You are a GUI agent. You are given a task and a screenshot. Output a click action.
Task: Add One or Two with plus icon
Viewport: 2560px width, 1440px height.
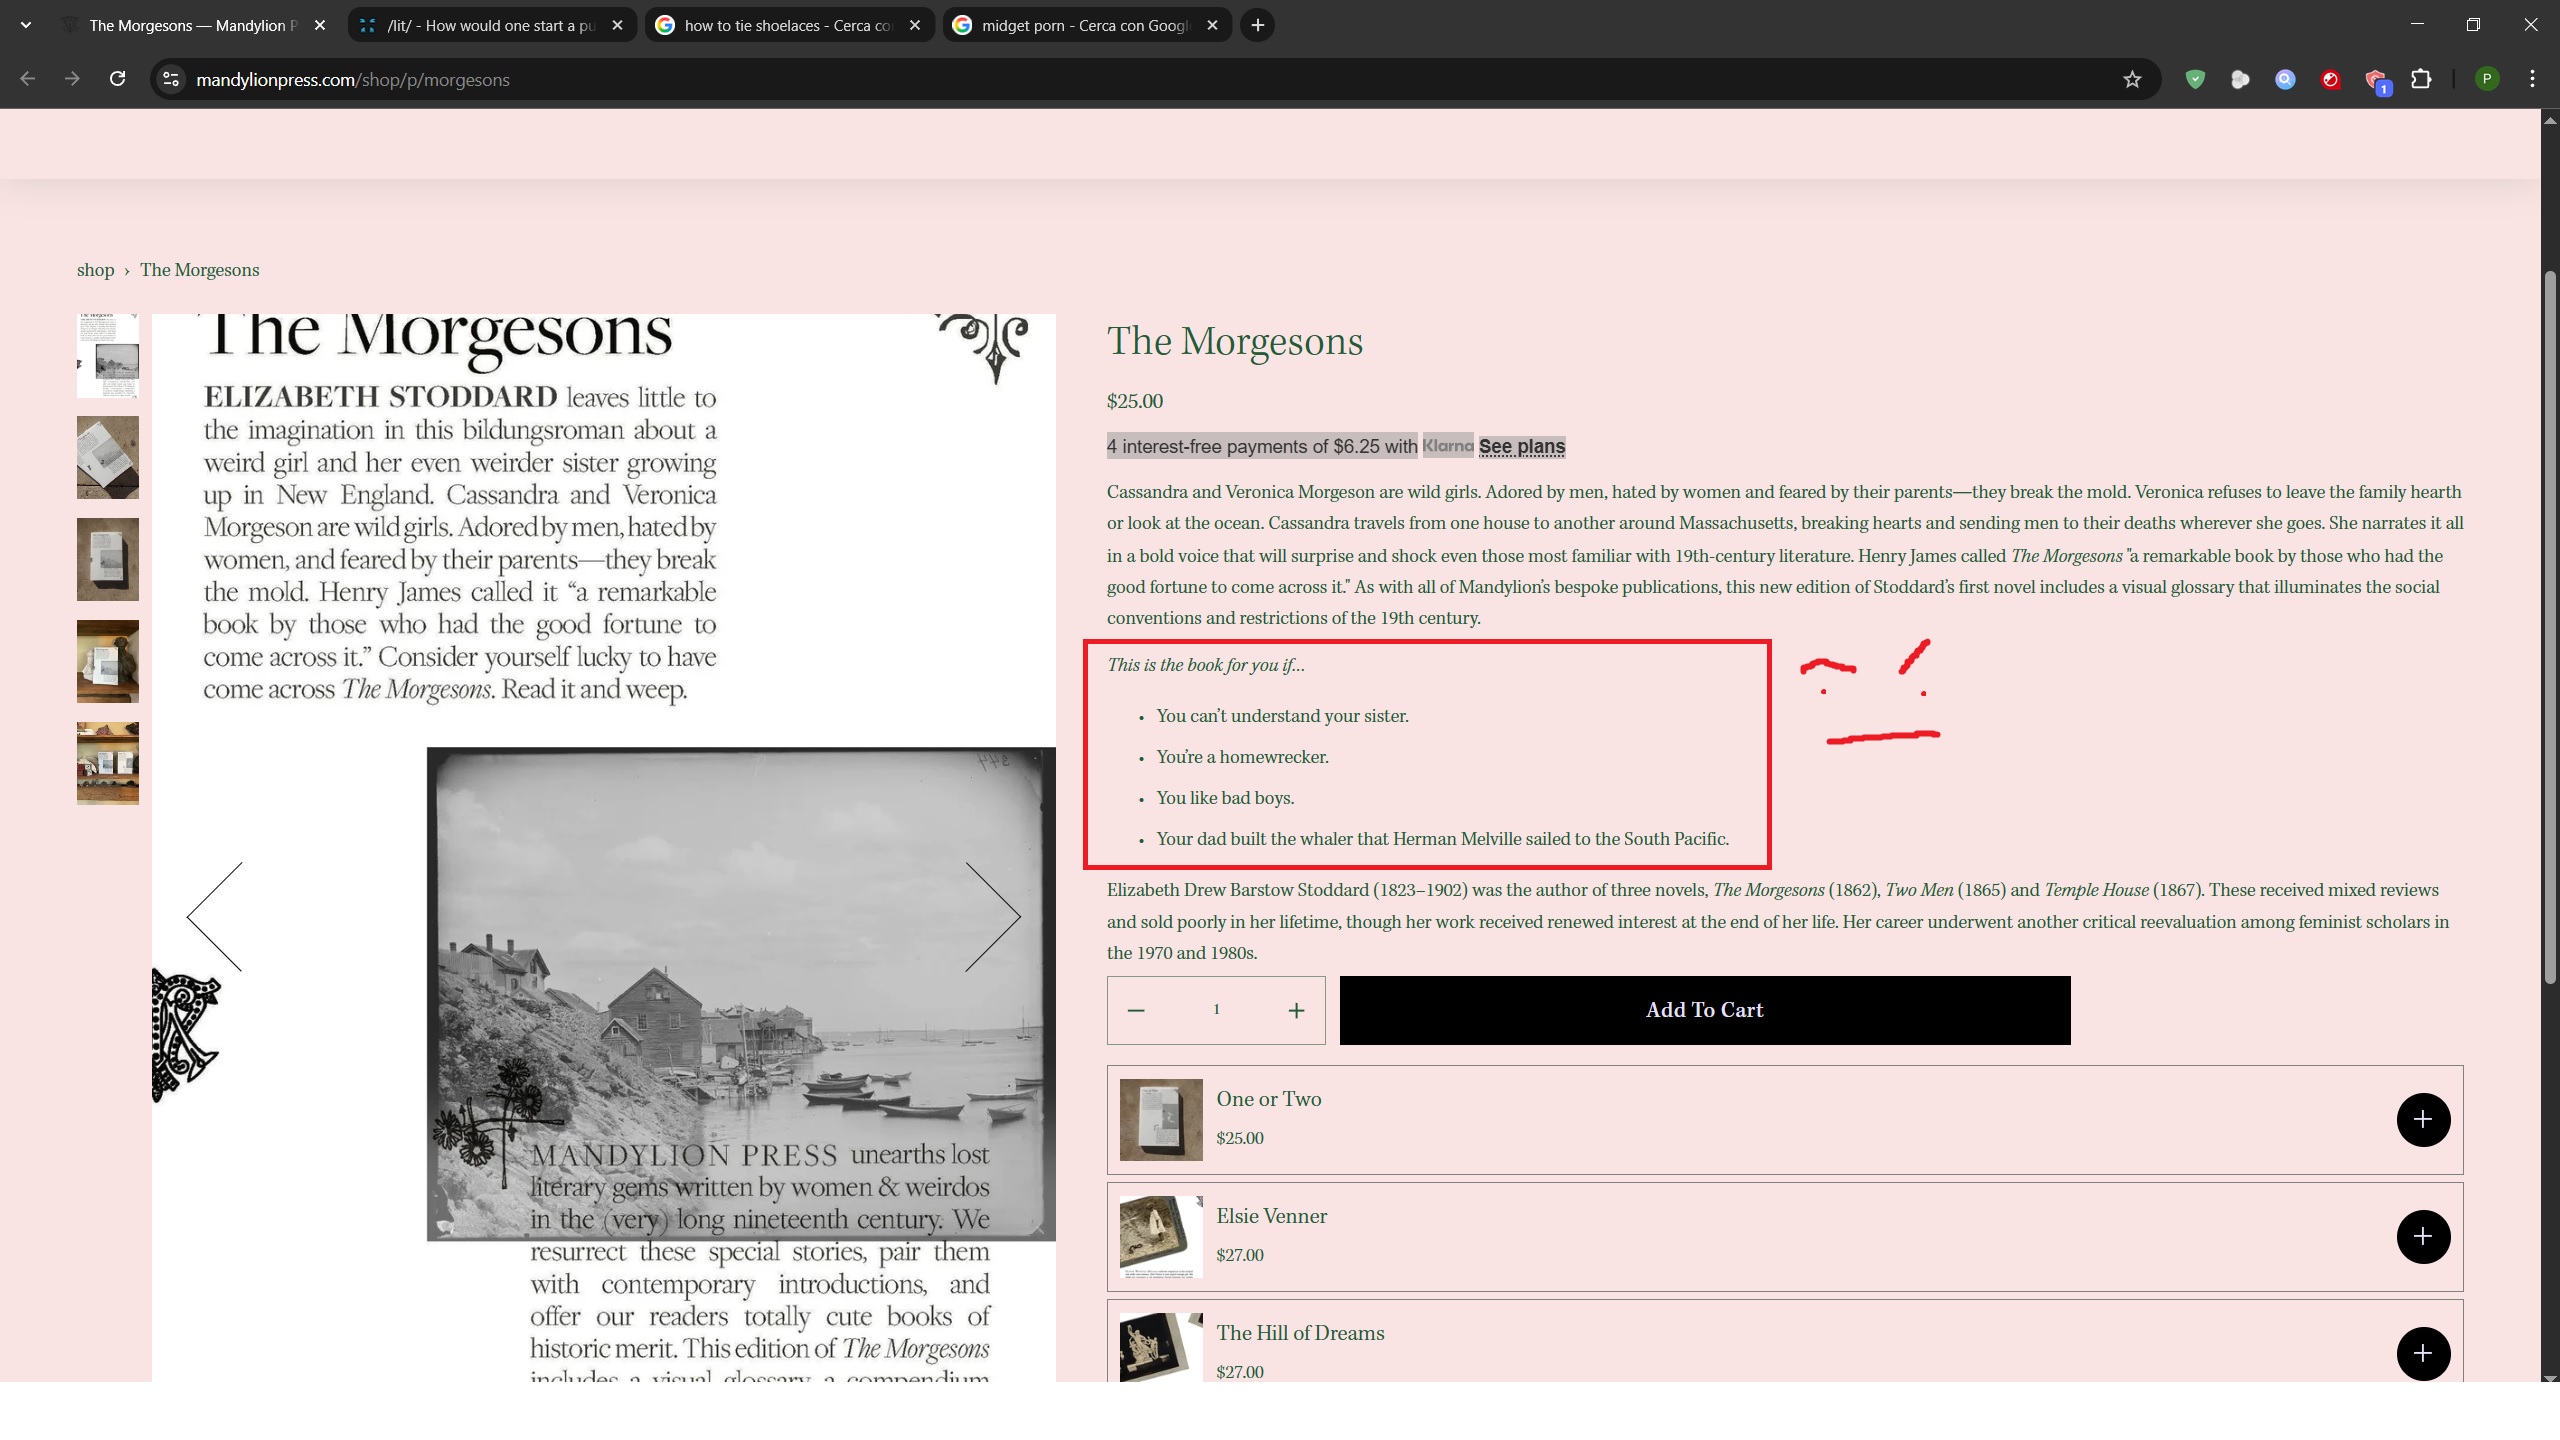[2422, 1119]
